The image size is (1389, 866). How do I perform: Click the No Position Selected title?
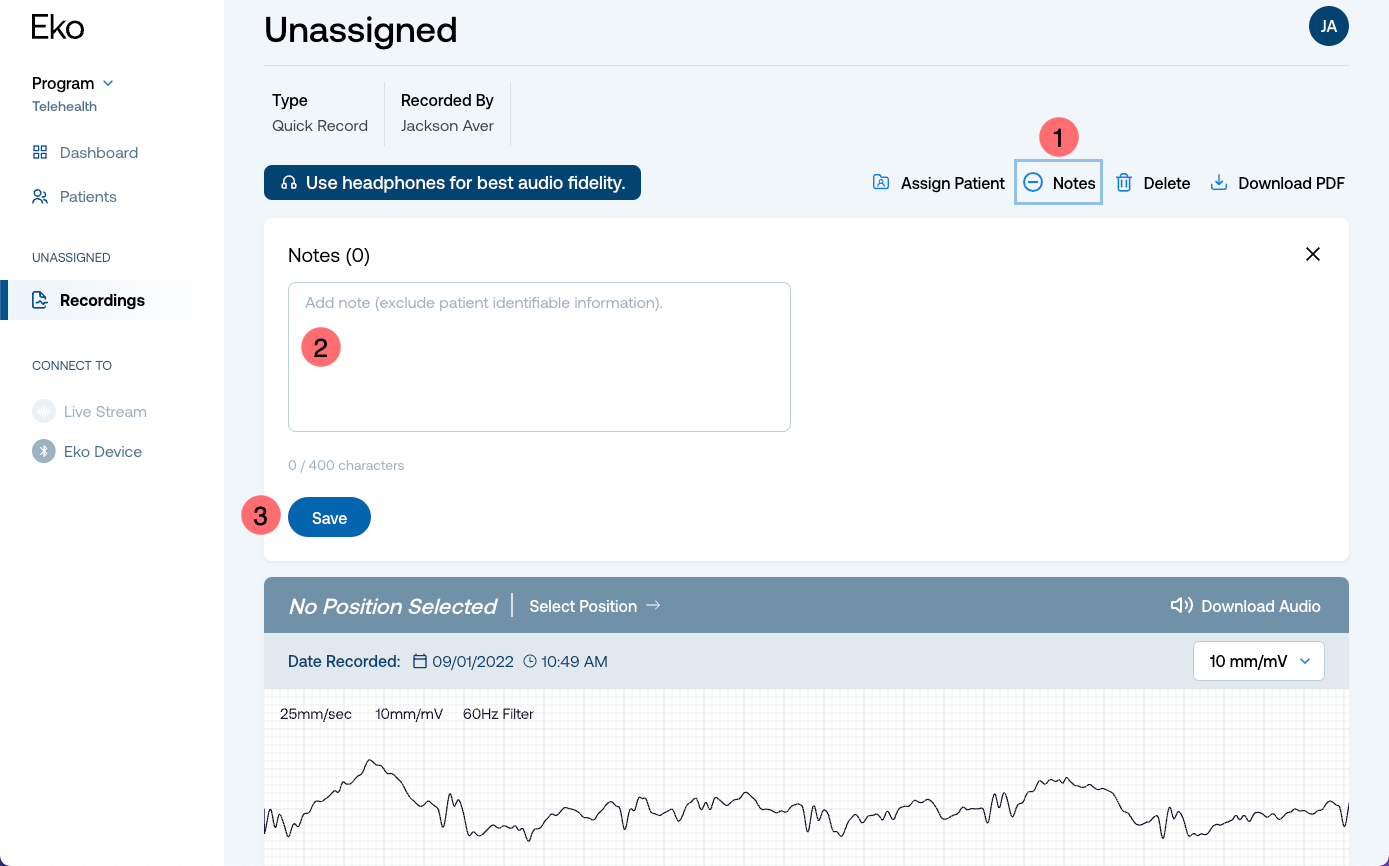click(392, 606)
